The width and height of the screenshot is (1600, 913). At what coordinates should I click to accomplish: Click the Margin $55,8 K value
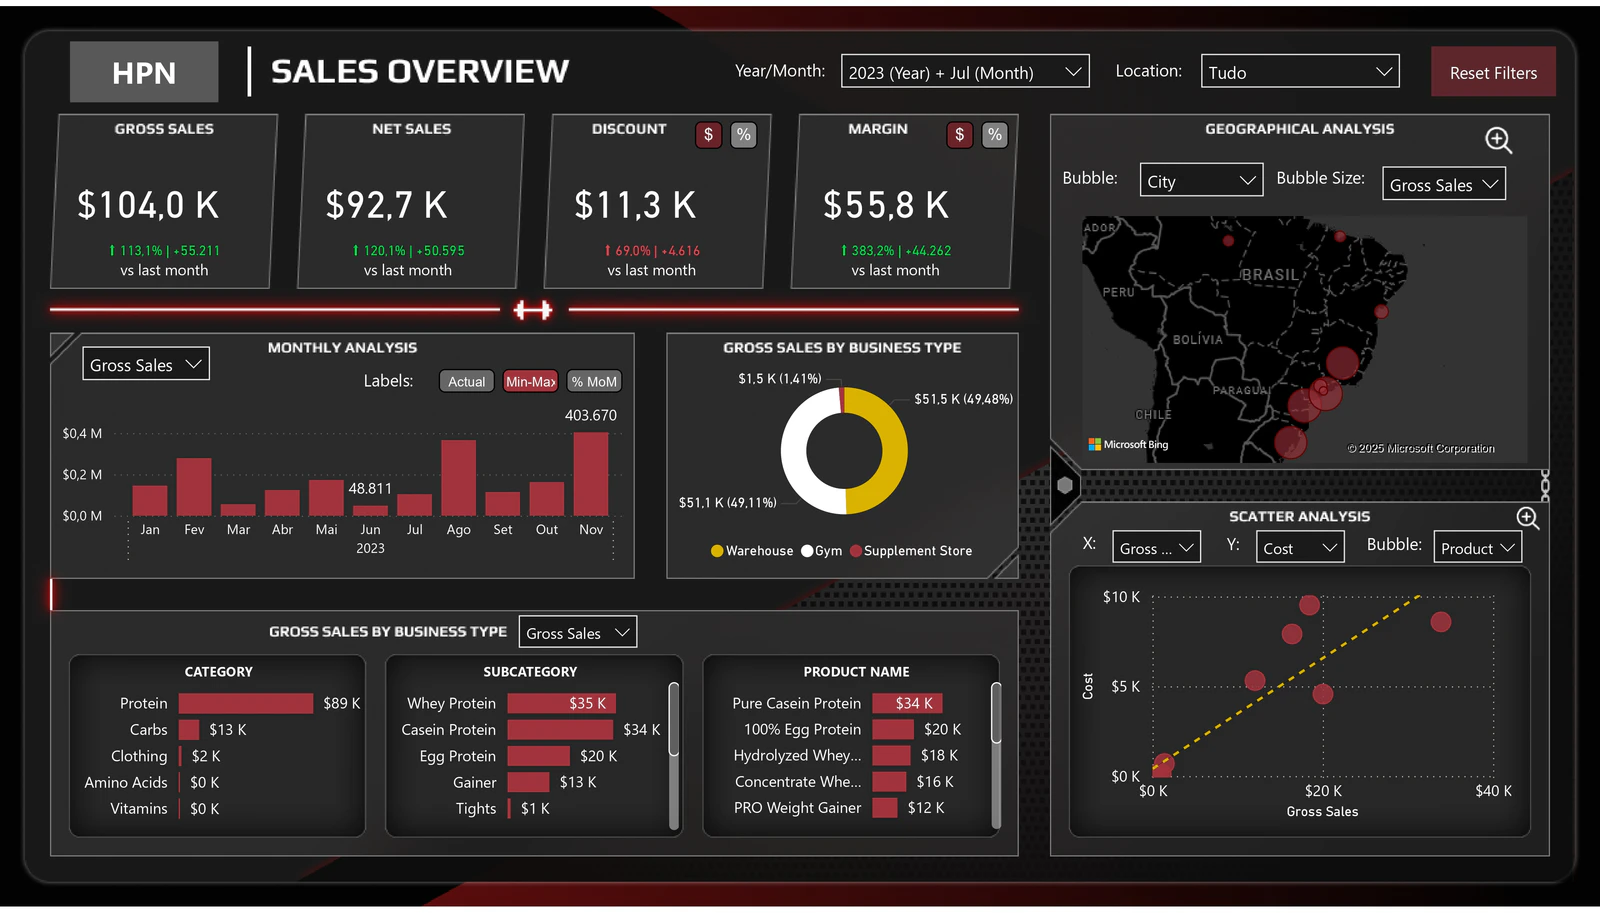coord(886,205)
